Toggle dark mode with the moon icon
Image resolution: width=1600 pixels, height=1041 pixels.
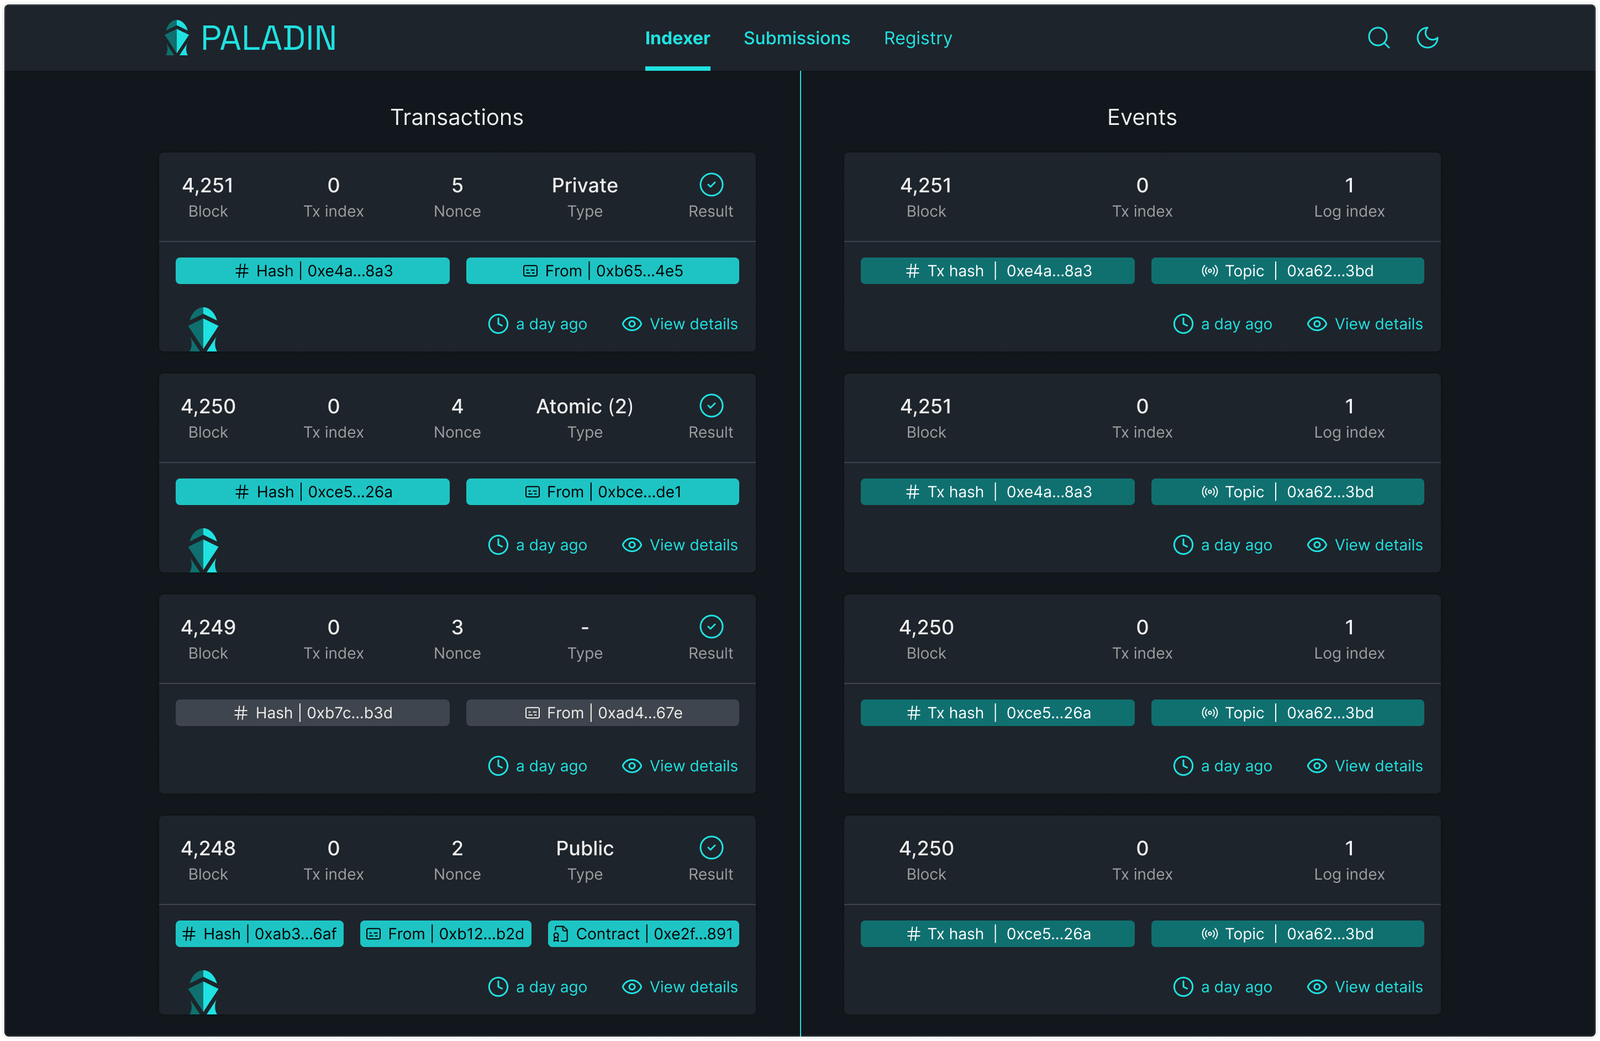pyautogui.click(x=1427, y=38)
